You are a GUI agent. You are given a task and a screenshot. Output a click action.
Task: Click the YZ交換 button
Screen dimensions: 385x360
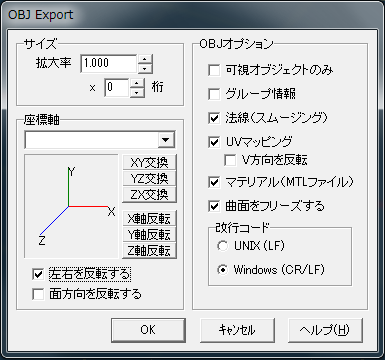click(x=149, y=178)
